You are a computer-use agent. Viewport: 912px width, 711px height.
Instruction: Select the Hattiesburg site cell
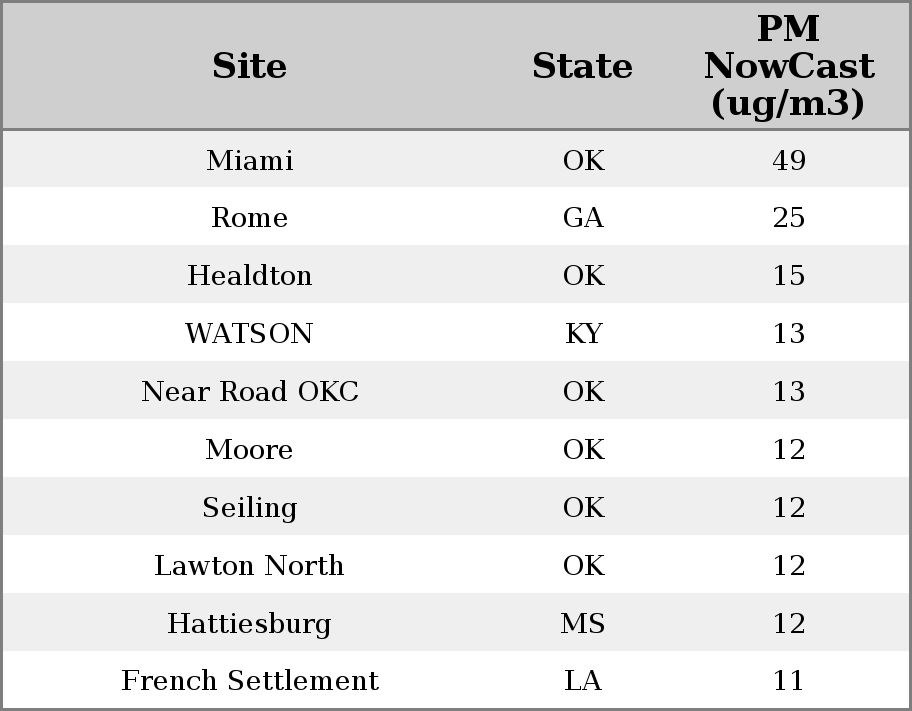[249, 624]
